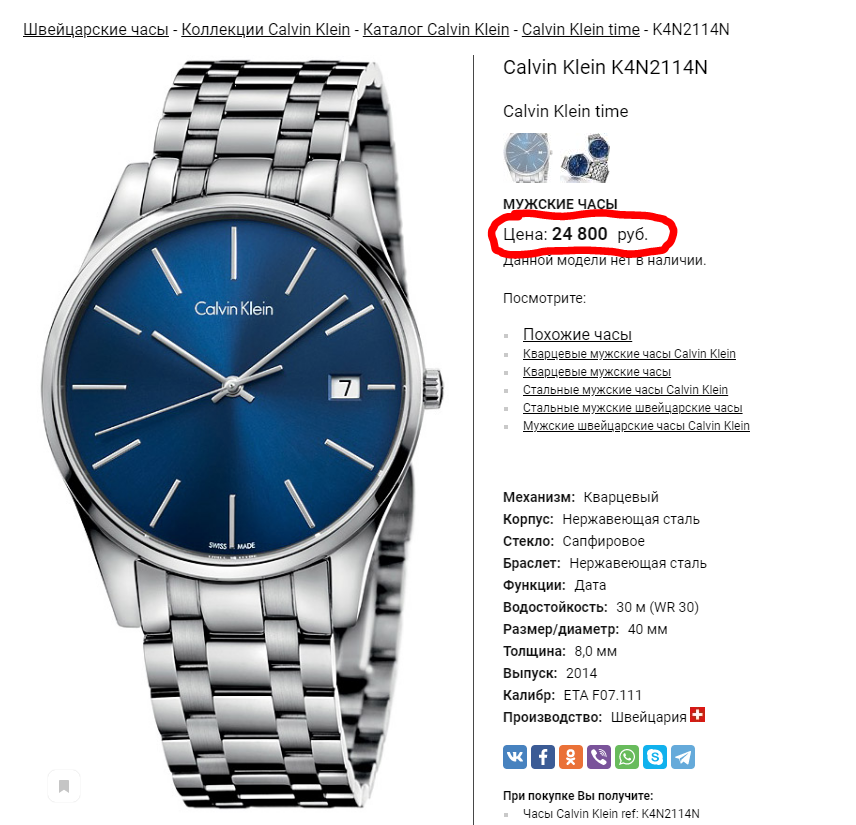Open Коллекции Calvin Klein breadcrumb

coord(265,29)
